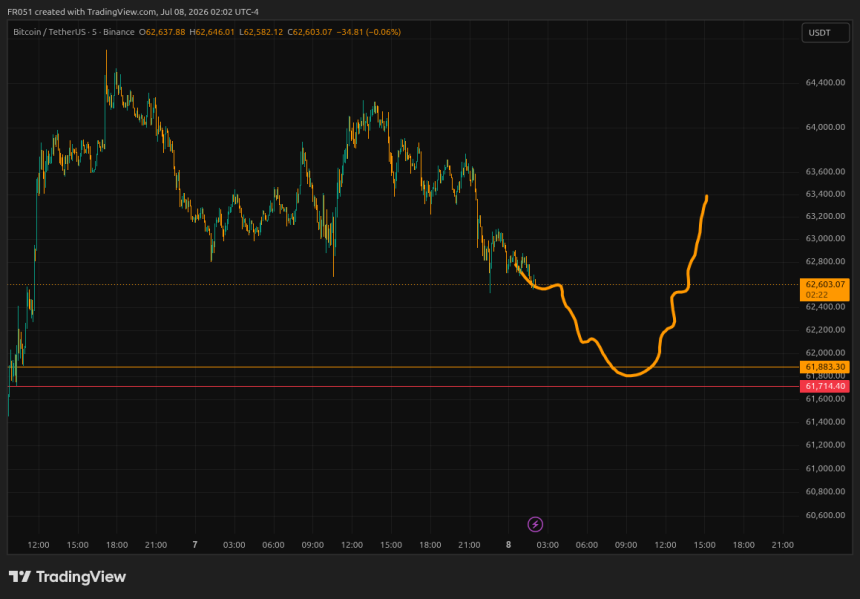The width and height of the screenshot is (860, 599).
Task: Click the red 61,714.40 price tag
Action: pyautogui.click(x=825, y=386)
